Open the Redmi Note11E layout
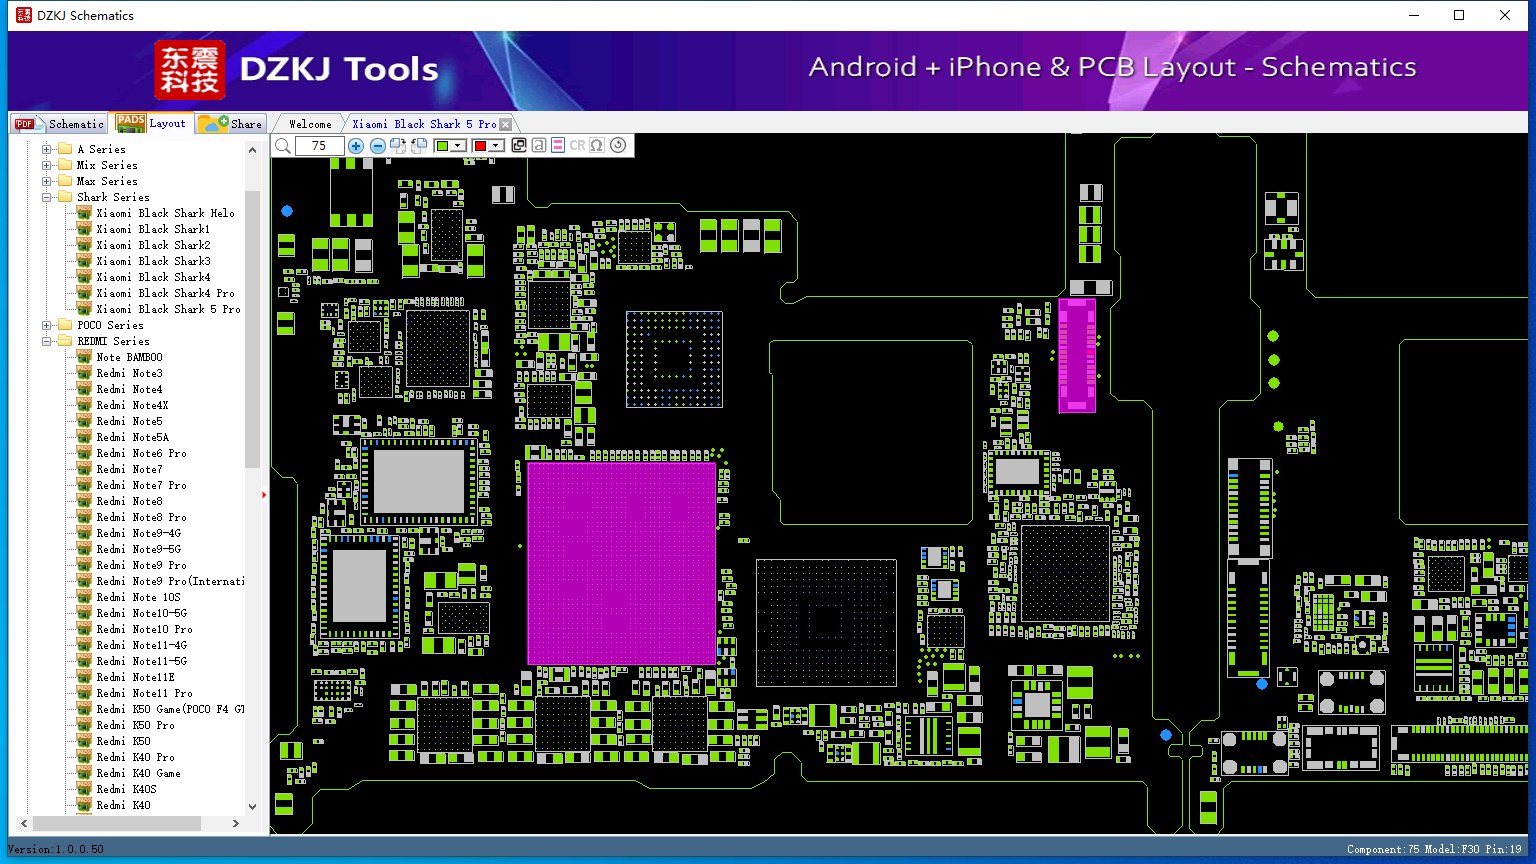The height and width of the screenshot is (864, 1536). click(135, 677)
